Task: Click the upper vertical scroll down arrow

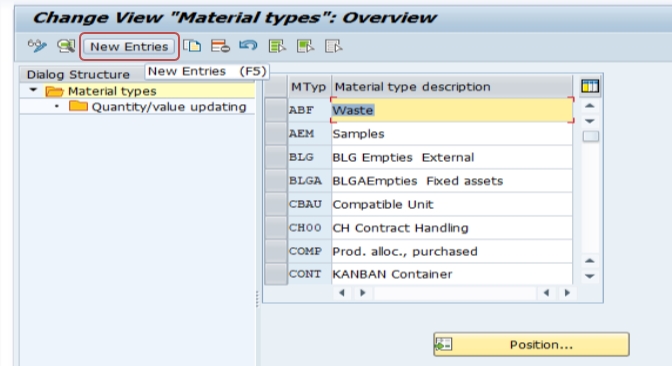Action: tap(590, 121)
